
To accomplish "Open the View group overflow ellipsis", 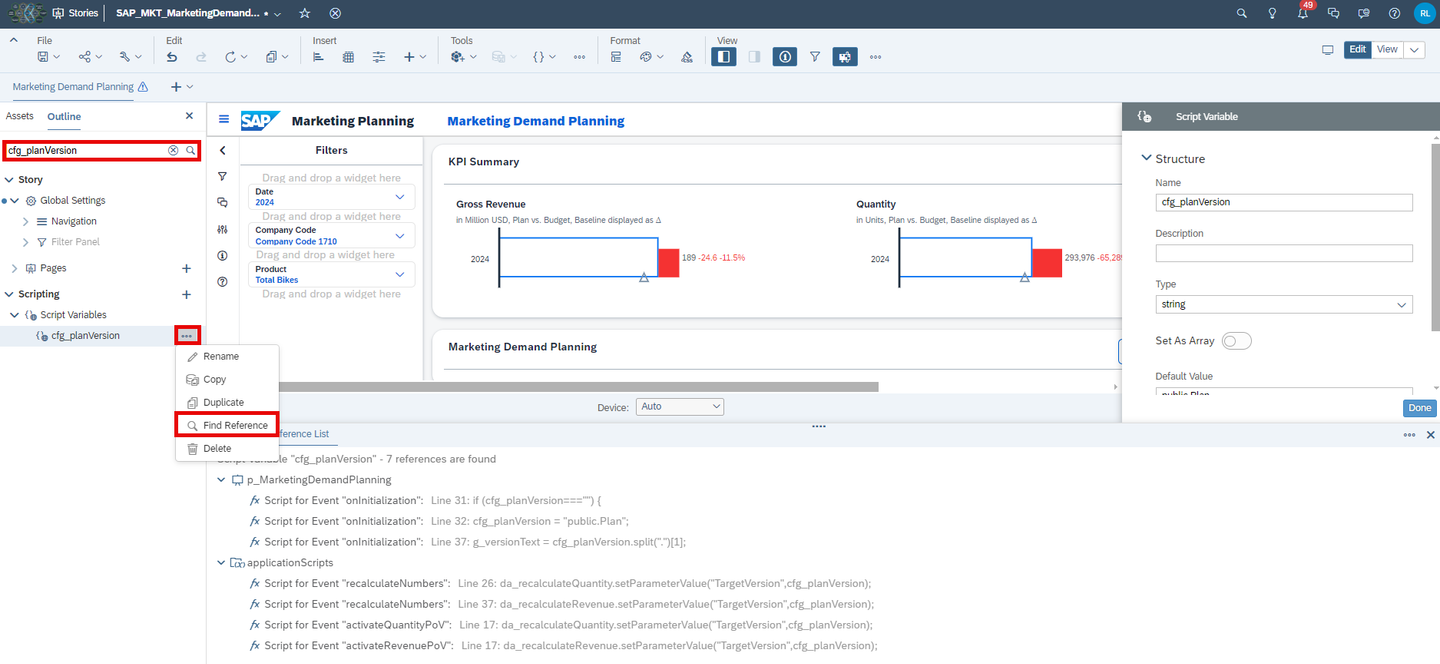I will 876,57.
